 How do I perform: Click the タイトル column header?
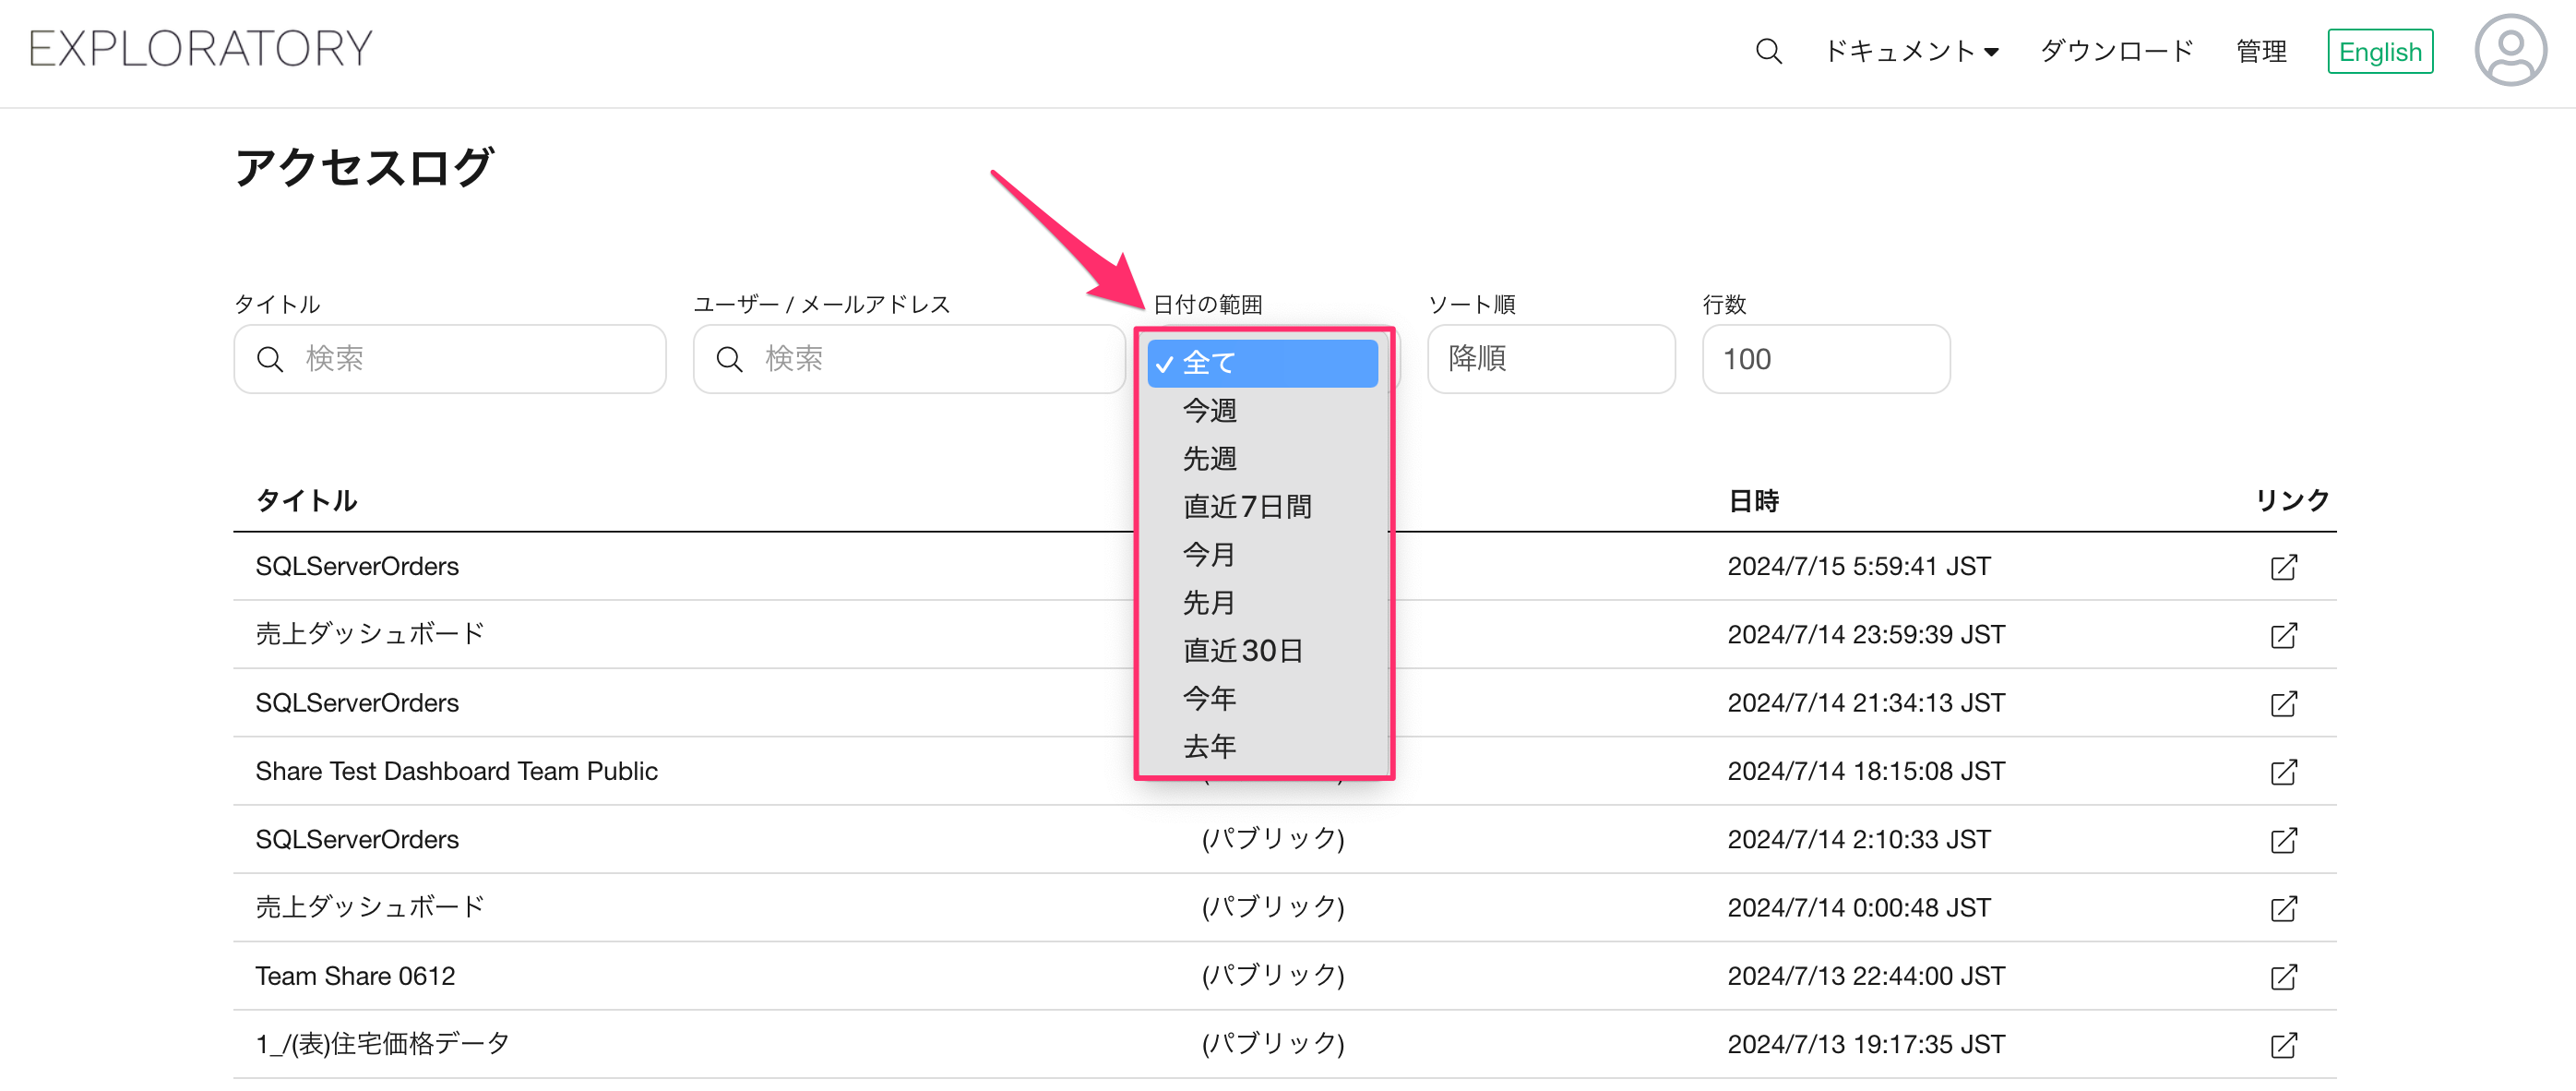pyautogui.click(x=306, y=500)
